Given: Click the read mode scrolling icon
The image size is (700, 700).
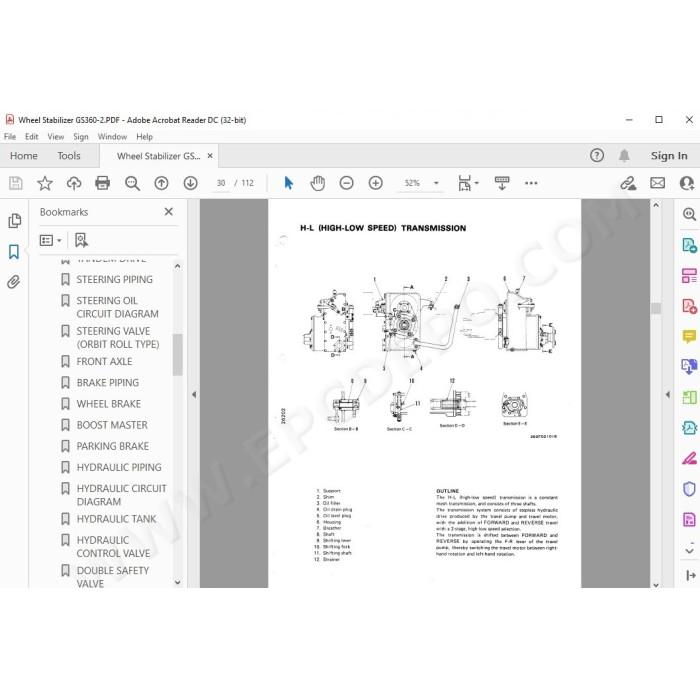Looking at the screenshot, I should pyautogui.click(x=502, y=183).
